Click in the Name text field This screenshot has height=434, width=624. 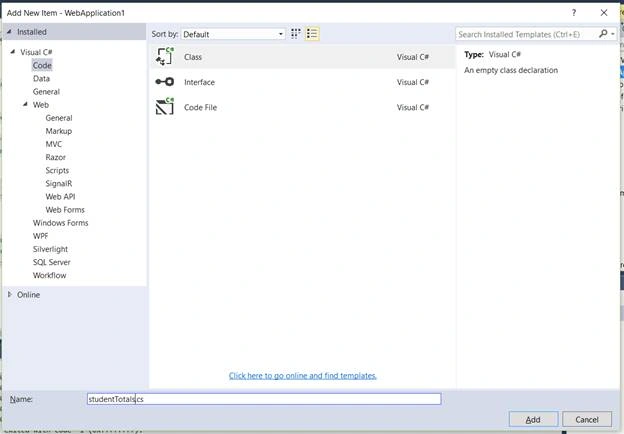pos(264,399)
